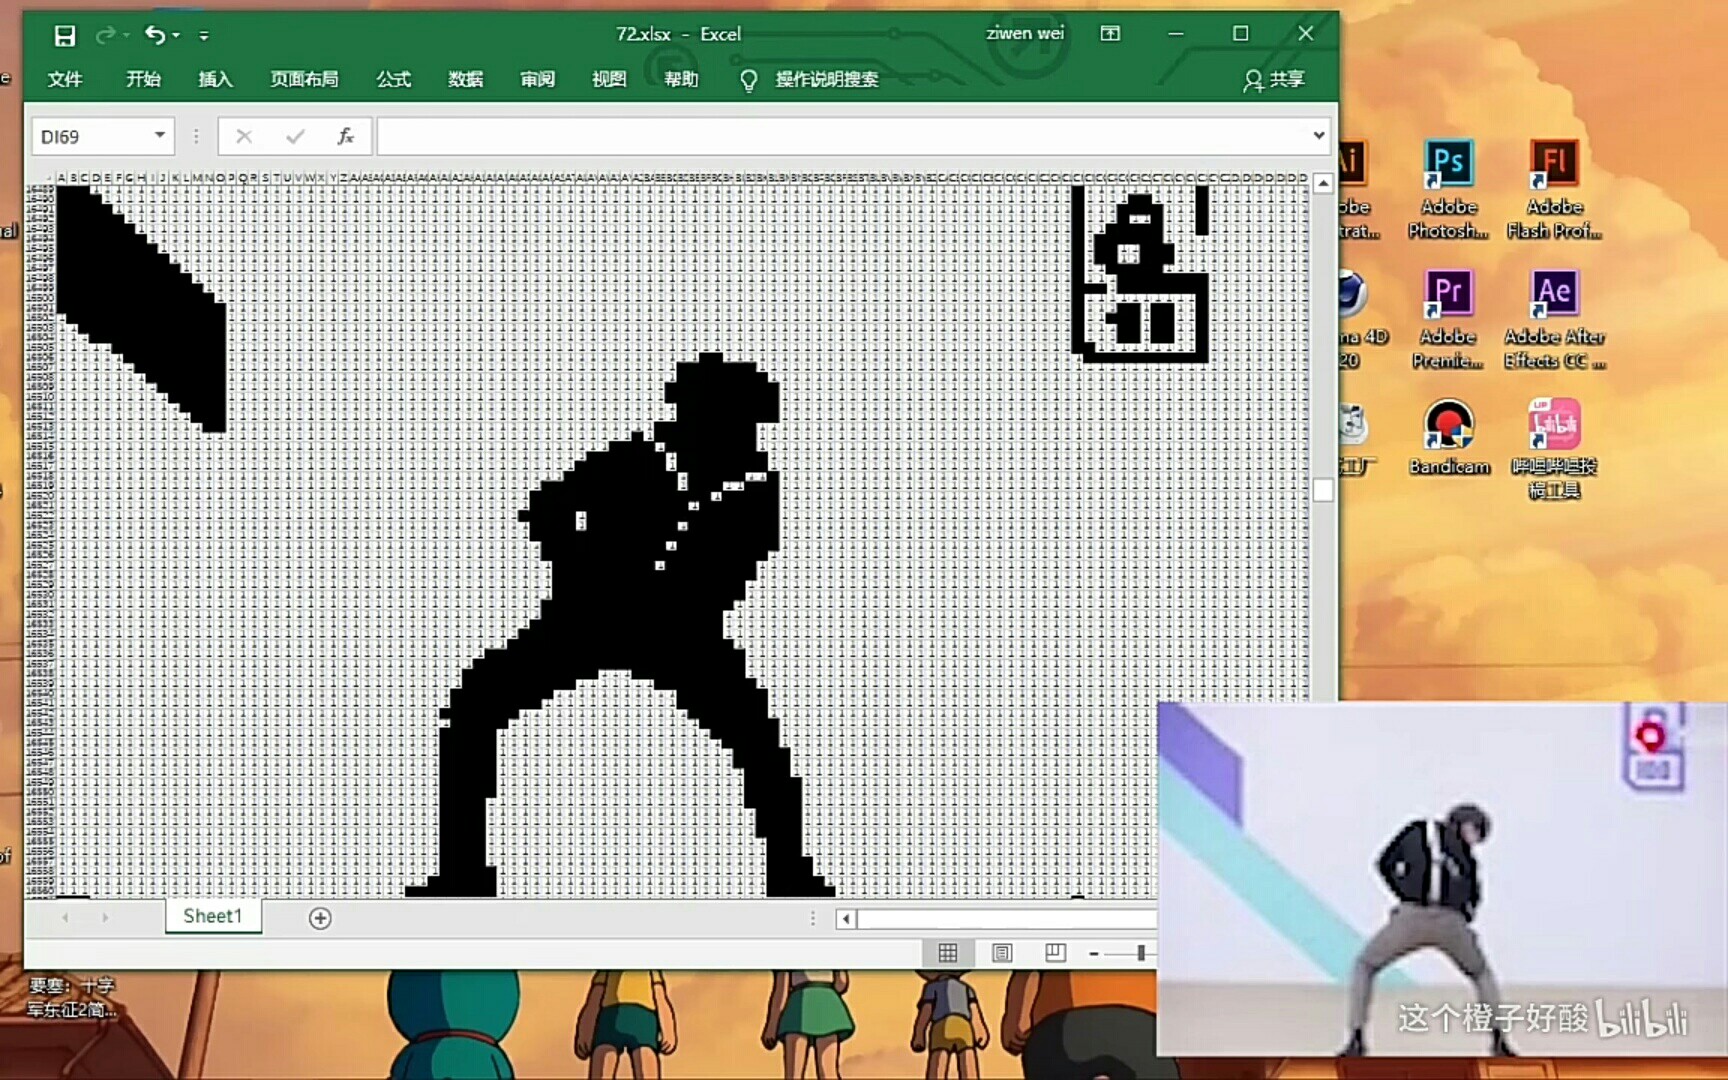The image size is (1728, 1080).
Task: Open the Customize Quick Access Toolbar dropdown
Action: click(x=204, y=36)
